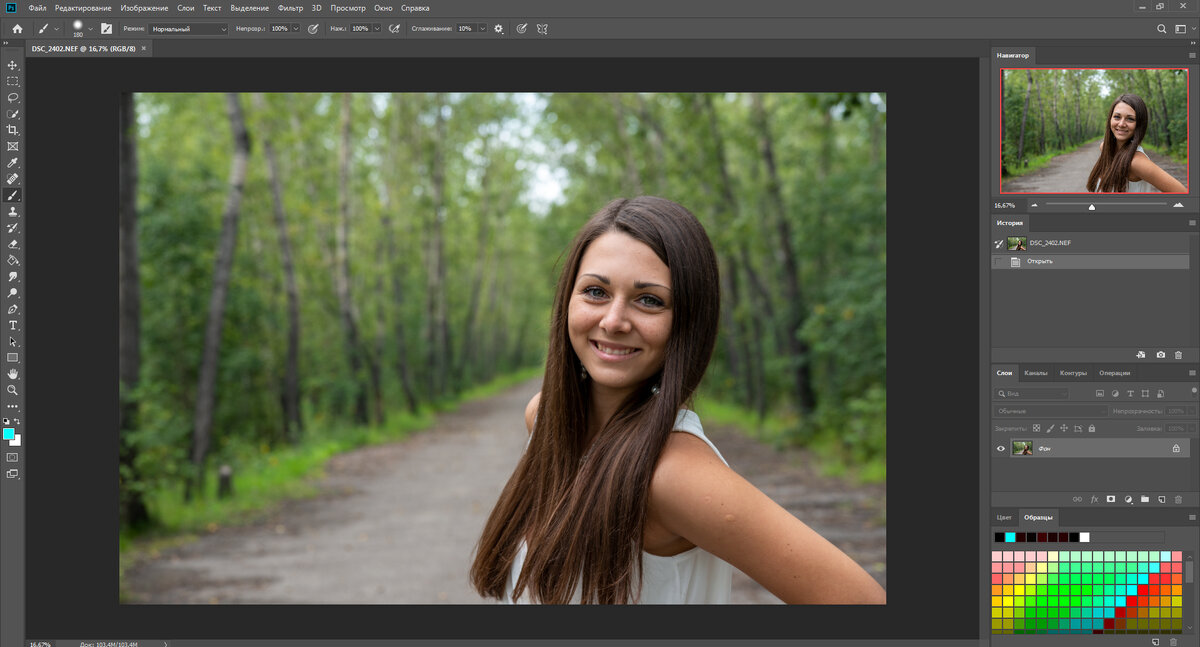
Task: Go to the Home screen icon
Action: 17,29
